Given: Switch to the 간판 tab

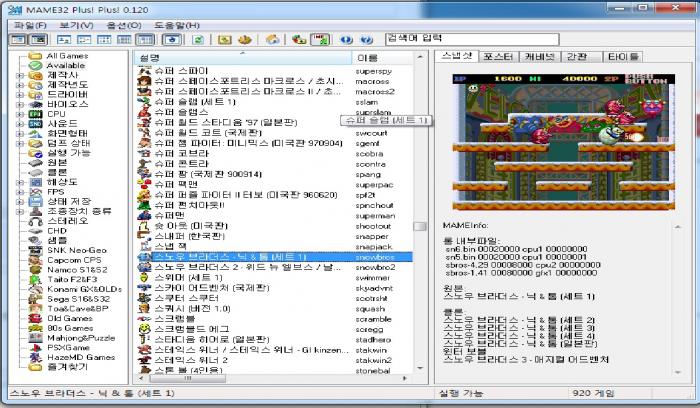Looking at the screenshot, I should coord(579,57).
